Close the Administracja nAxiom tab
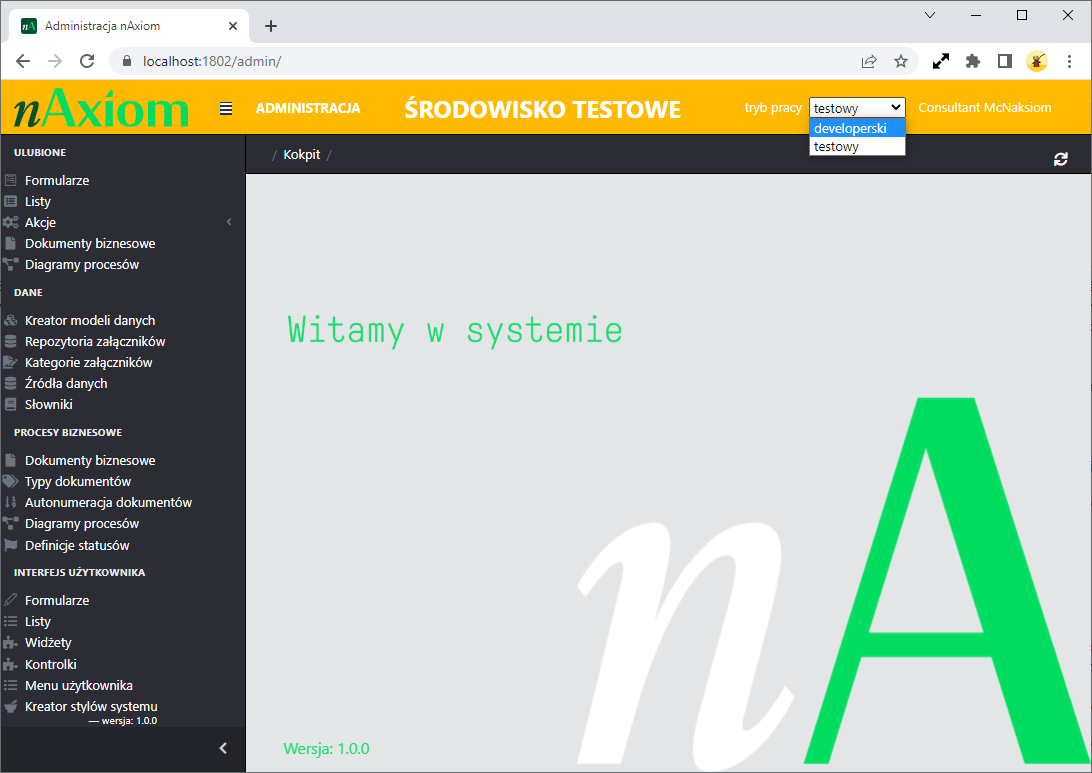This screenshot has height=773, width=1092. coord(233,26)
